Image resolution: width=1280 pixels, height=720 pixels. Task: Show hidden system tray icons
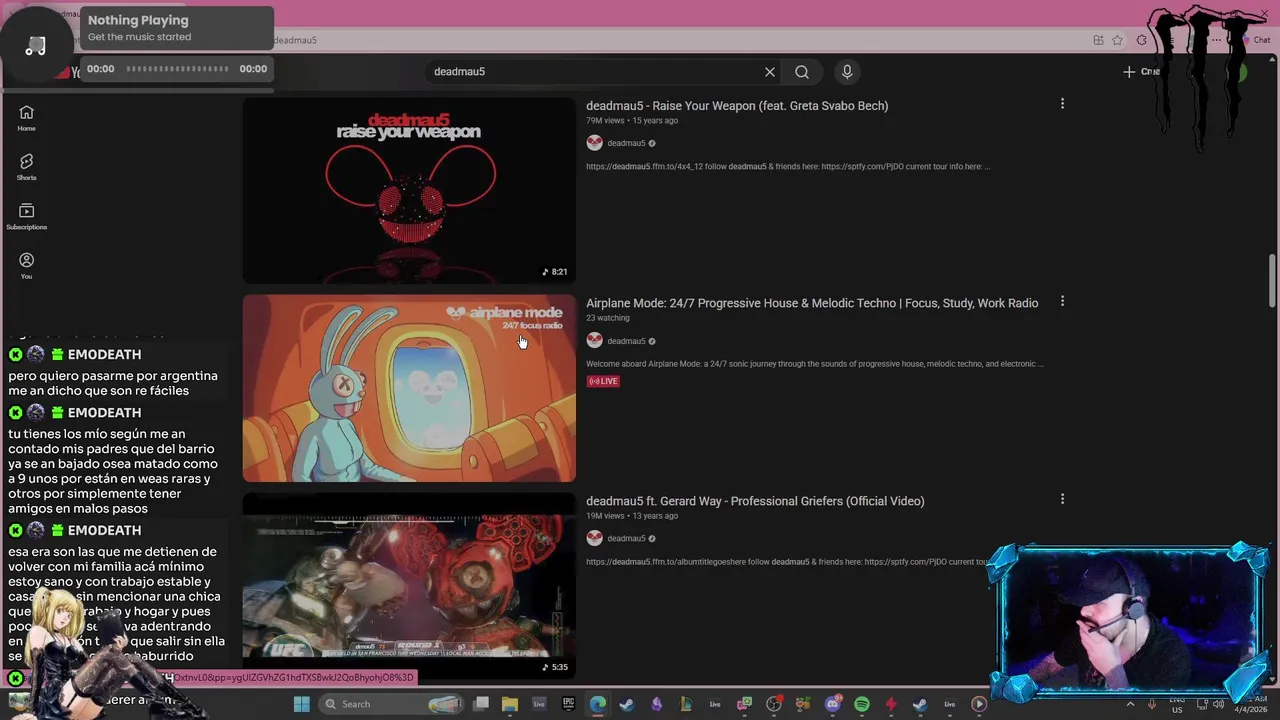coord(1130,704)
